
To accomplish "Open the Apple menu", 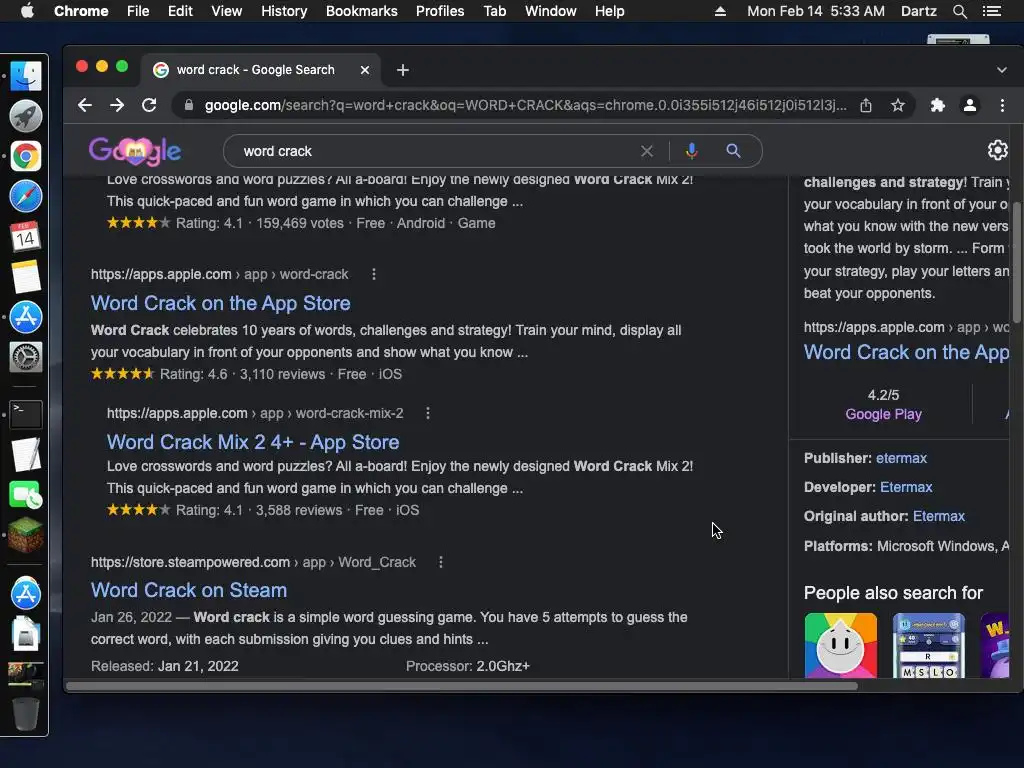I will click(x=27, y=11).
